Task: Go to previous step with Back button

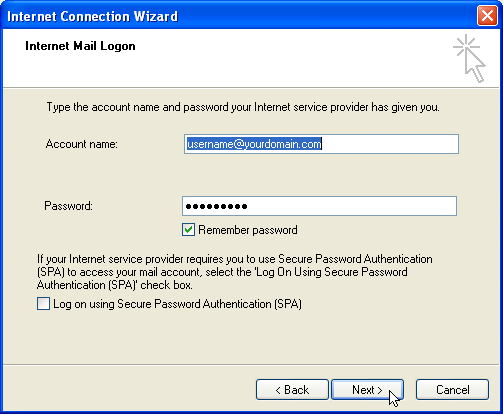Action: pos(292,389)
